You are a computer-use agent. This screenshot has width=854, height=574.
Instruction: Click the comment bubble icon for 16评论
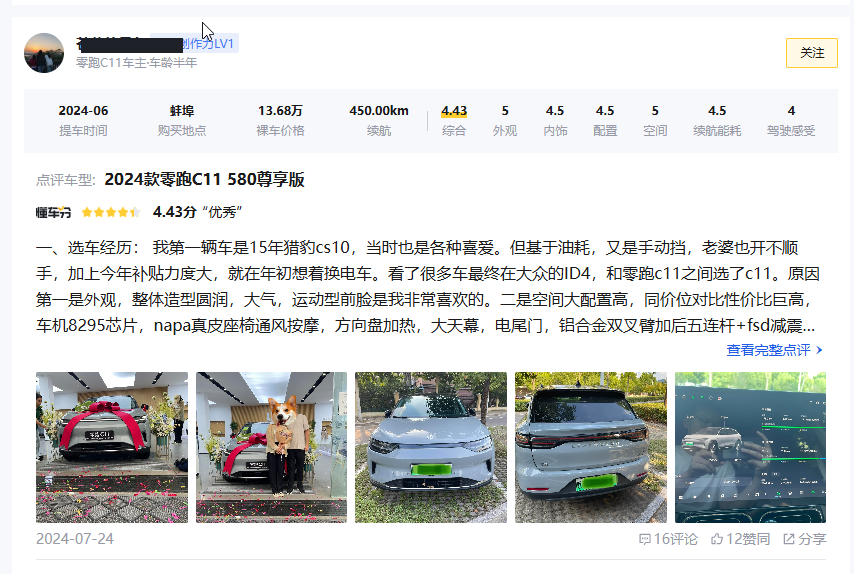[644, 539]
